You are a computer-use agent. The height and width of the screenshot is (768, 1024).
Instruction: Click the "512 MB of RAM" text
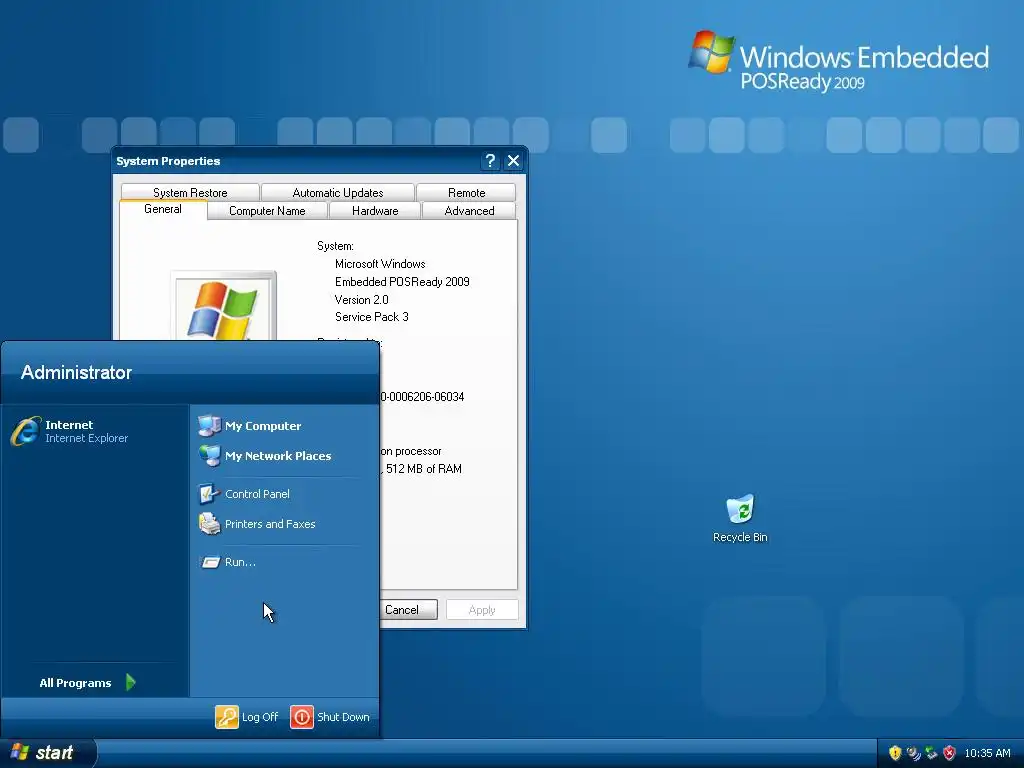[x=424, y=469]
